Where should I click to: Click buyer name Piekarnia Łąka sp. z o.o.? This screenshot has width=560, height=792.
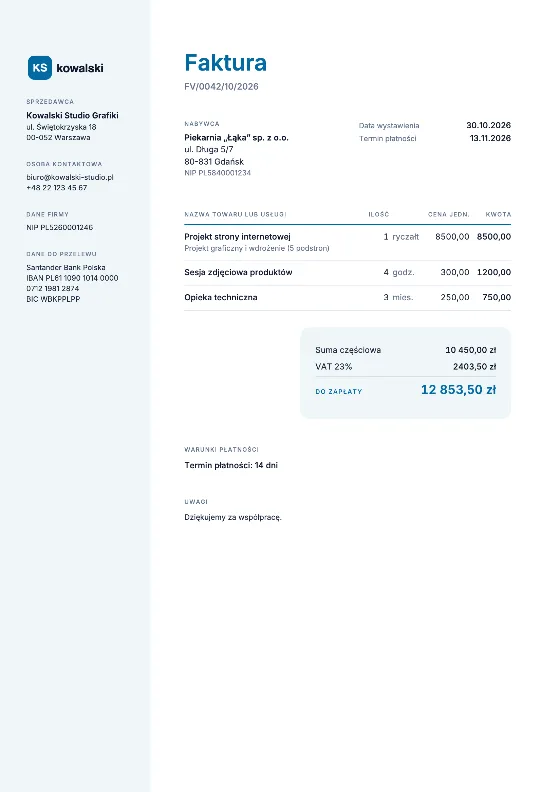click(236, 137)
